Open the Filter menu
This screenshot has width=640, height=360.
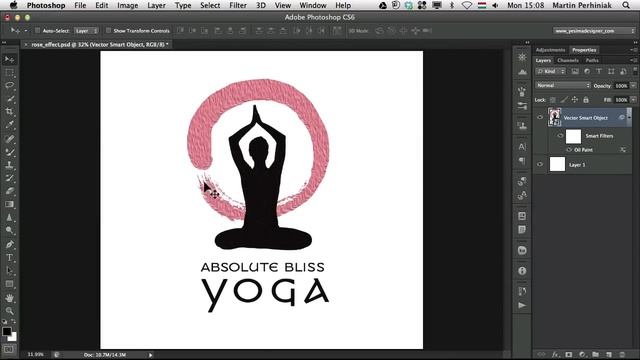(x=238, y=5)
